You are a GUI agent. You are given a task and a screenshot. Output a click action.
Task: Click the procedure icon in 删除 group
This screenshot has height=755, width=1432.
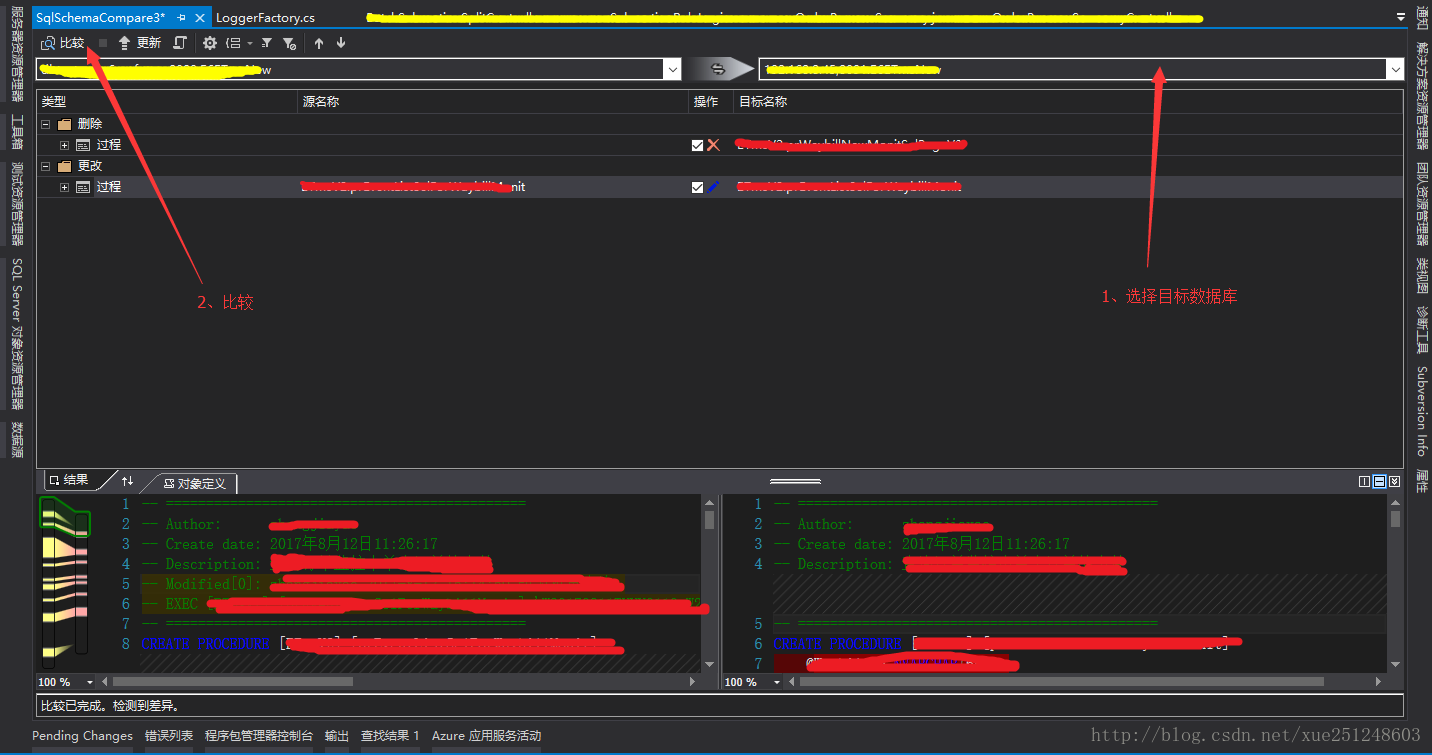point(83,145)
